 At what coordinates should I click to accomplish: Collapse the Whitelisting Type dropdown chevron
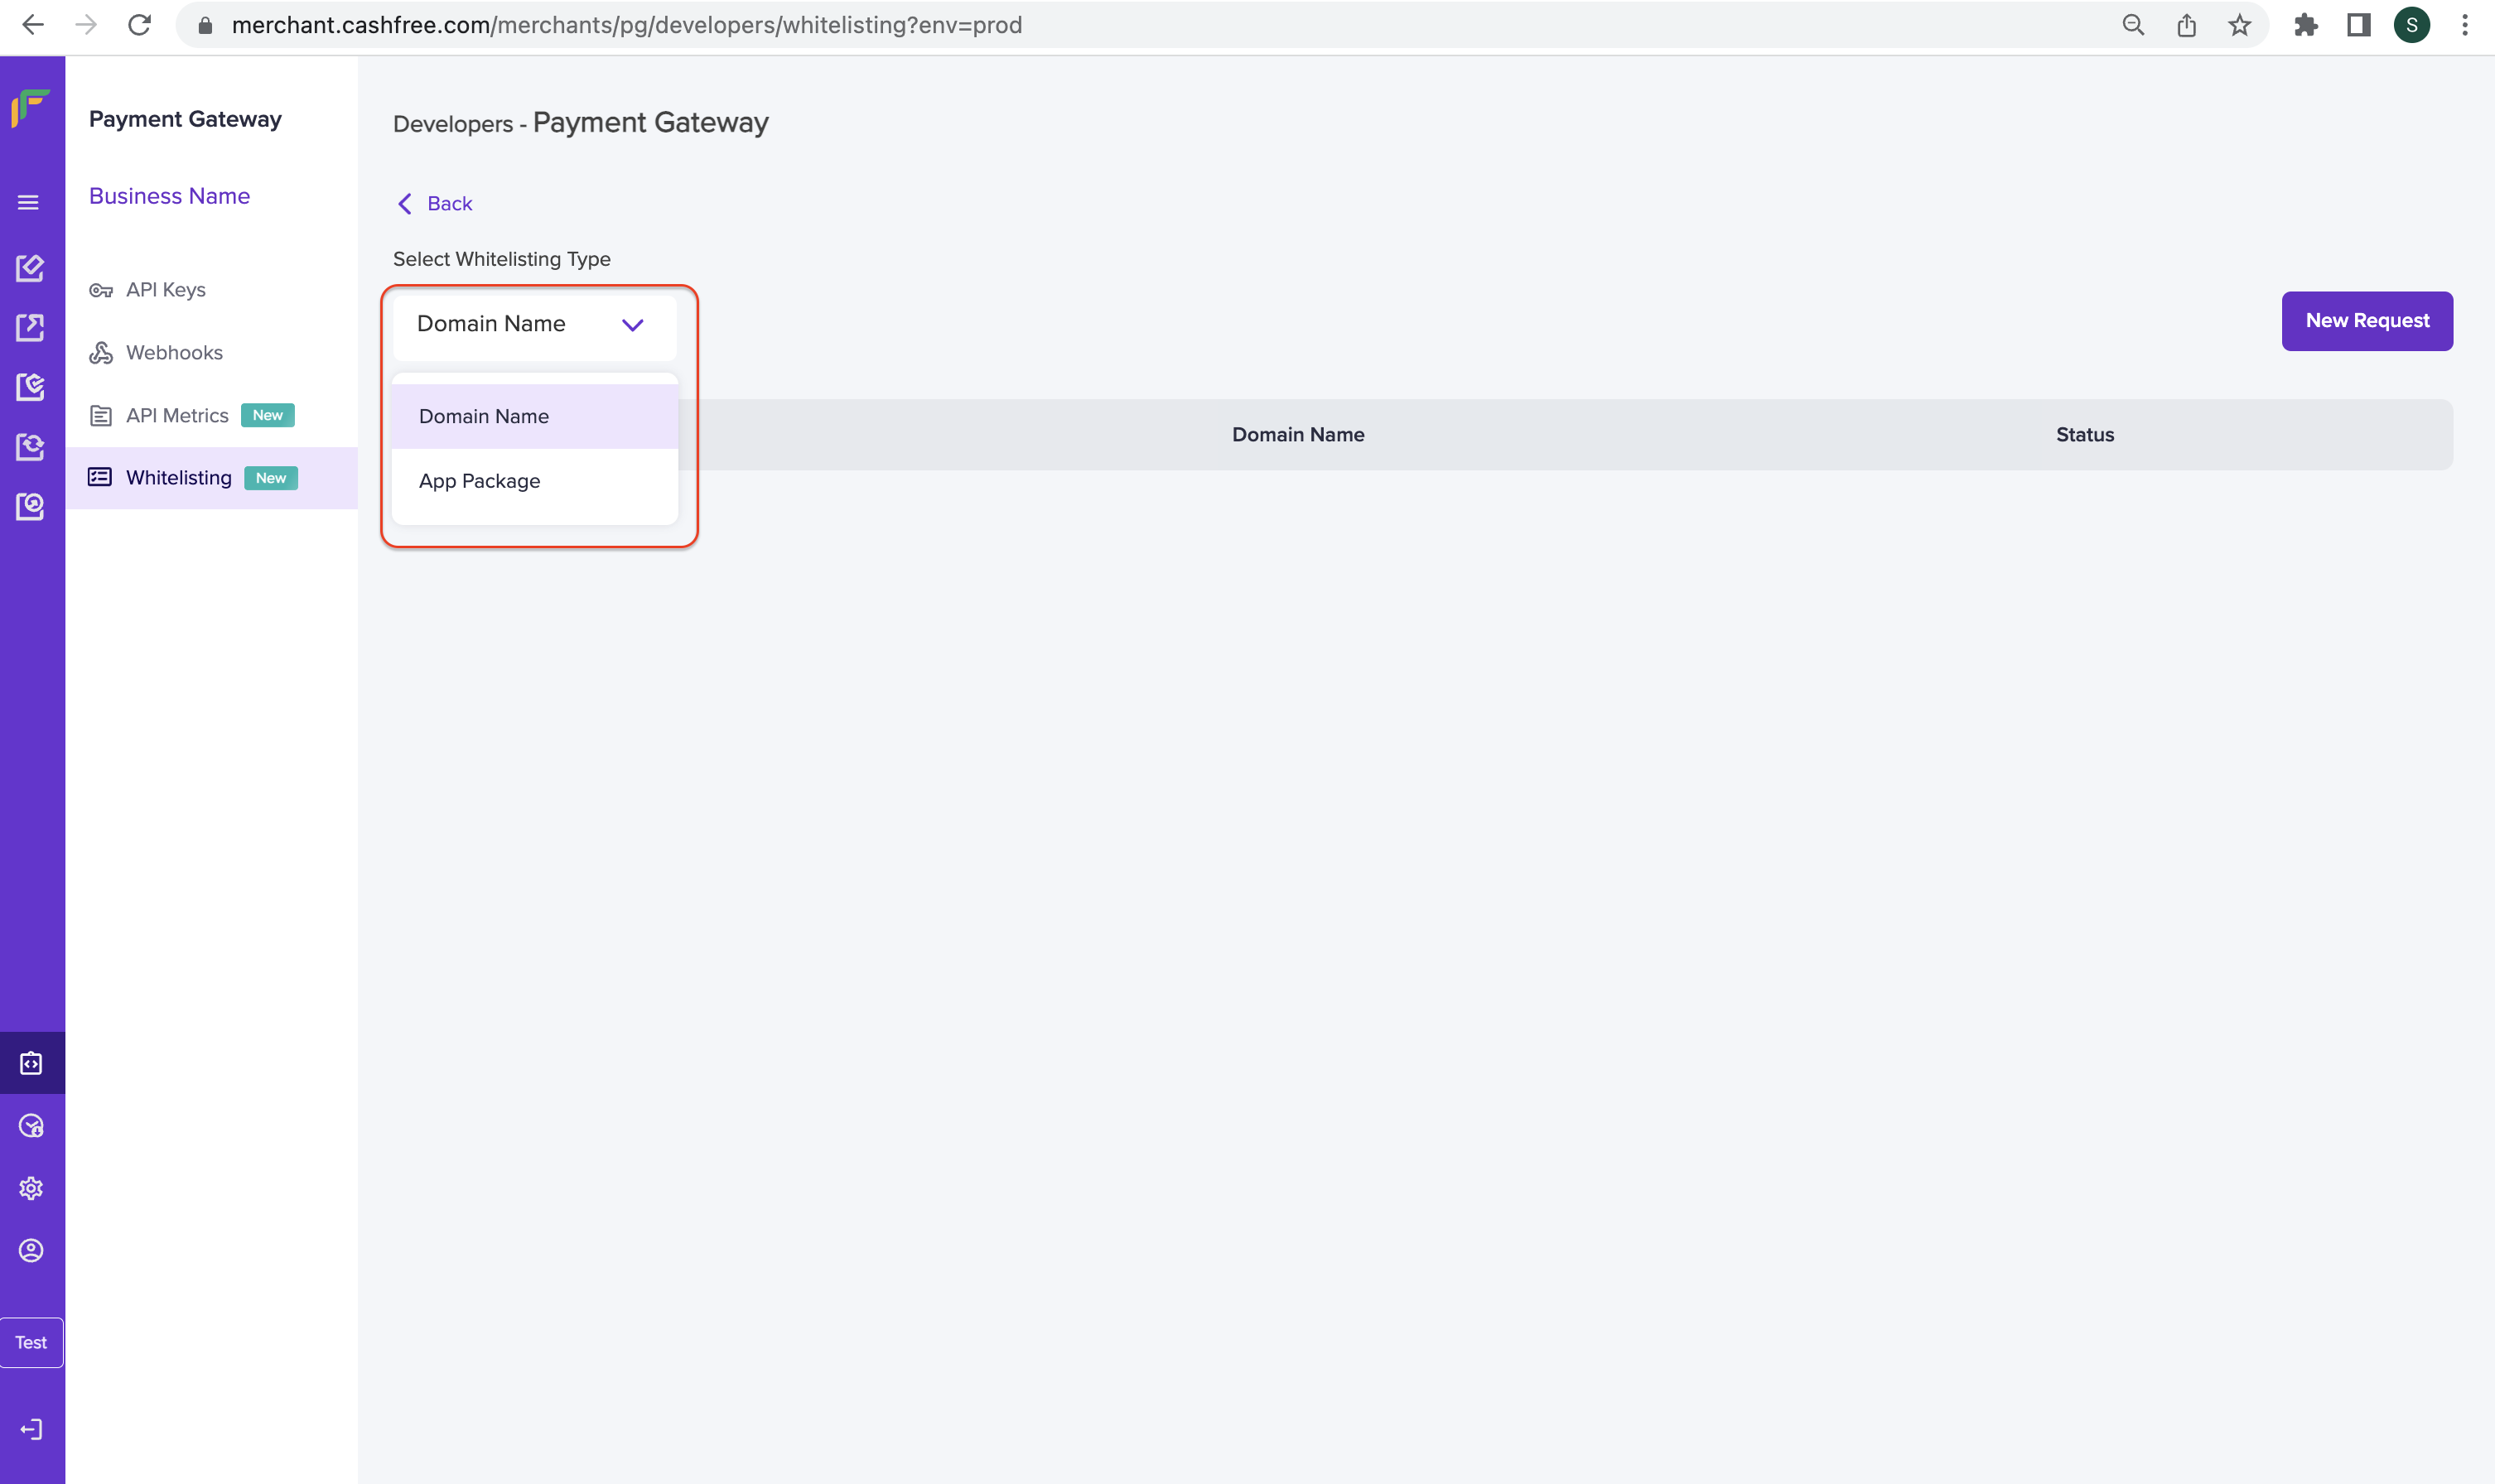(x=632, y=325)
